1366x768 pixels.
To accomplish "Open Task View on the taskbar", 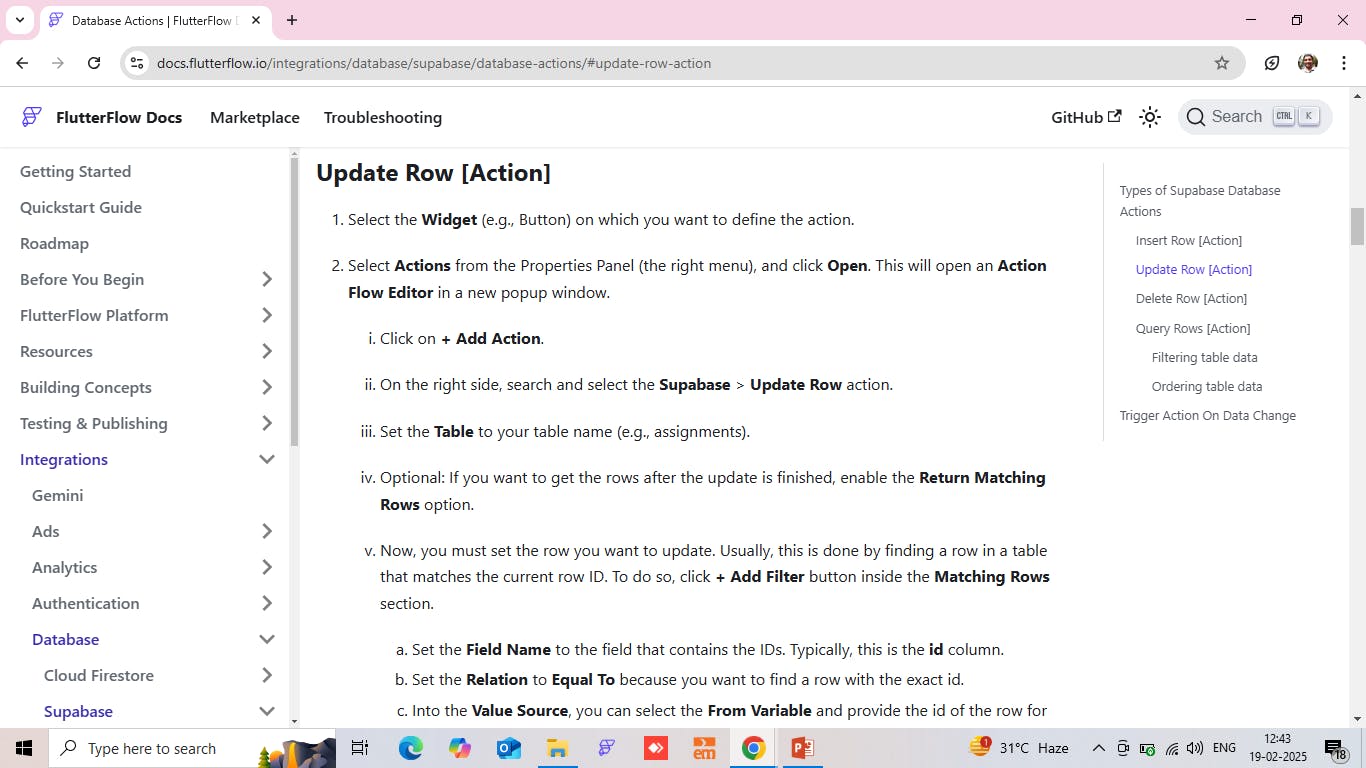I will click(x=360, y=748).
